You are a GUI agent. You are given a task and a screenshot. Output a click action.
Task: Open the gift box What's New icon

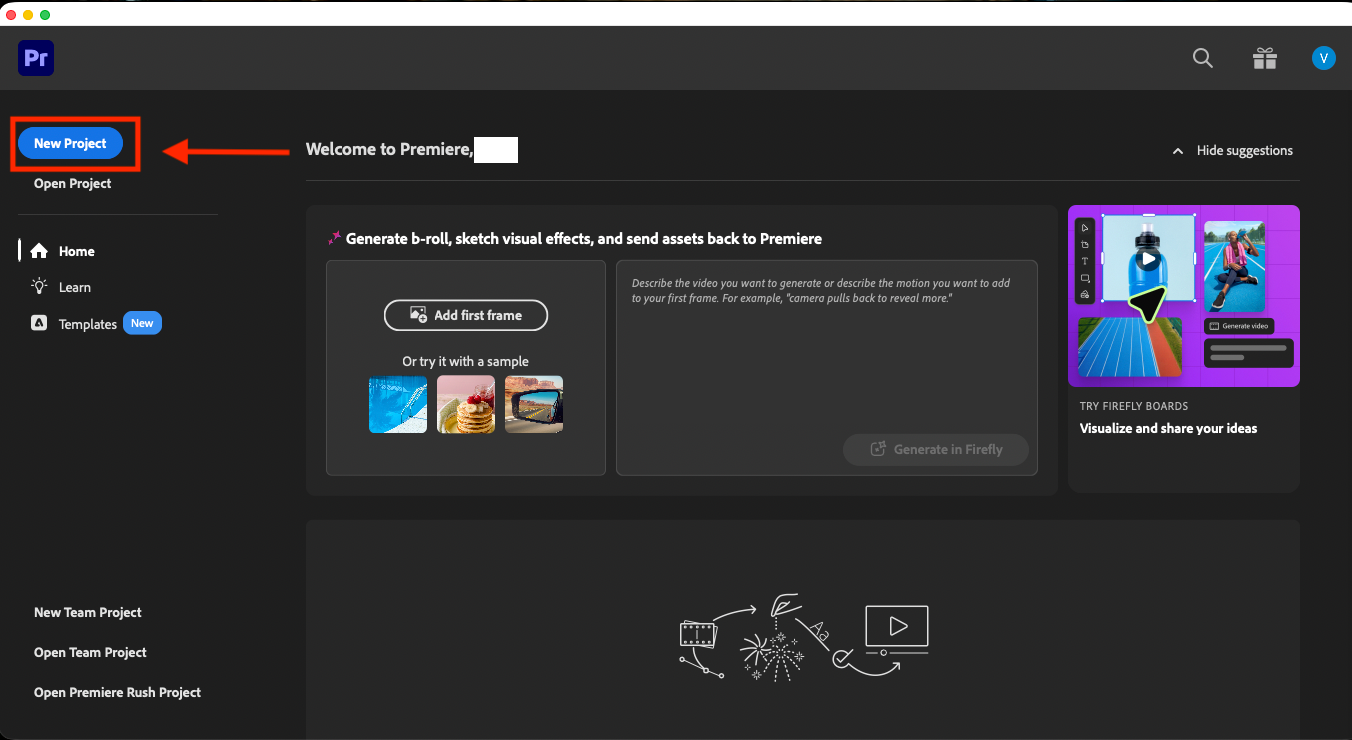point(1265,58)
